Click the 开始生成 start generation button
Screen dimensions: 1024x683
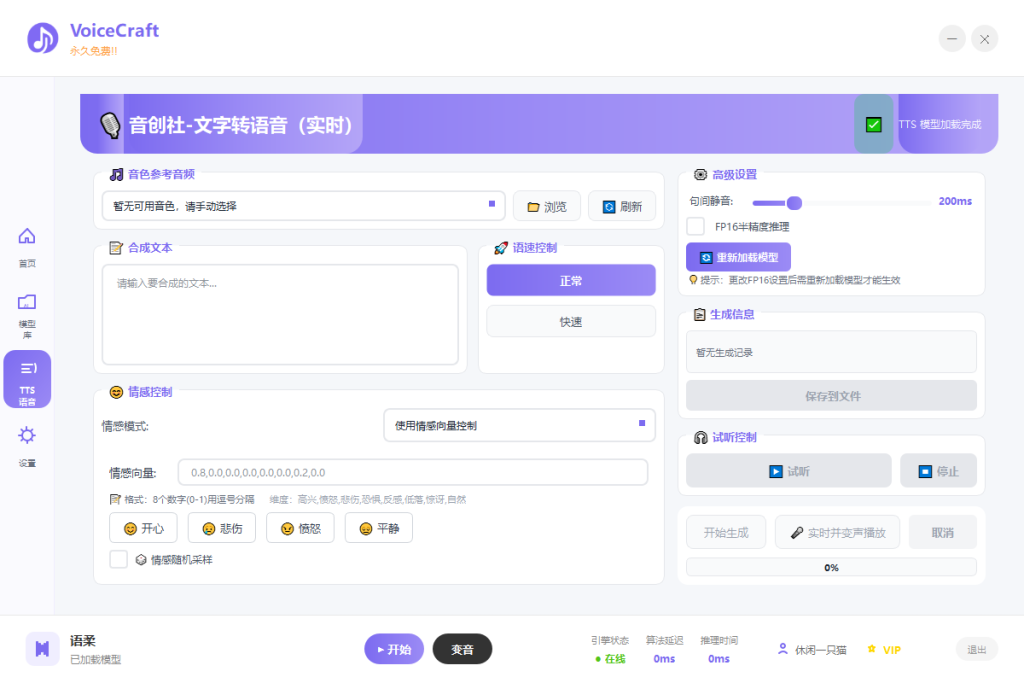726,533
